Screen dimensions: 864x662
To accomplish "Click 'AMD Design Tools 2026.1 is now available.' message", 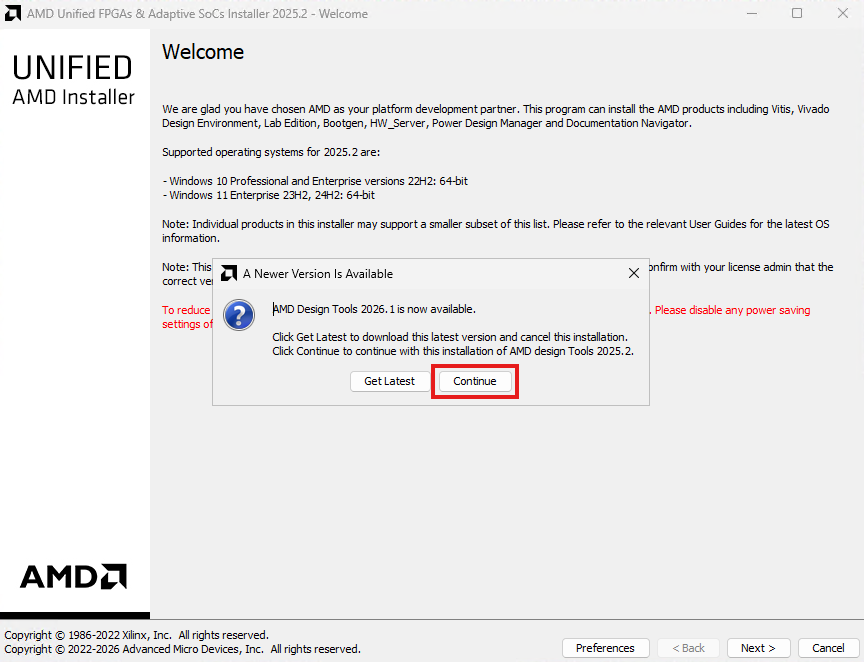I will click(374, 309).
